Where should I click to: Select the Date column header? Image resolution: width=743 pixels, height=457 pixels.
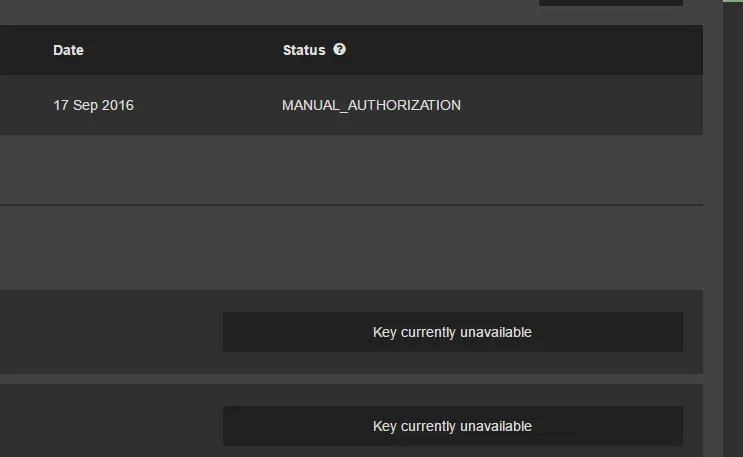pyautogui.click(x=68, y=50)
